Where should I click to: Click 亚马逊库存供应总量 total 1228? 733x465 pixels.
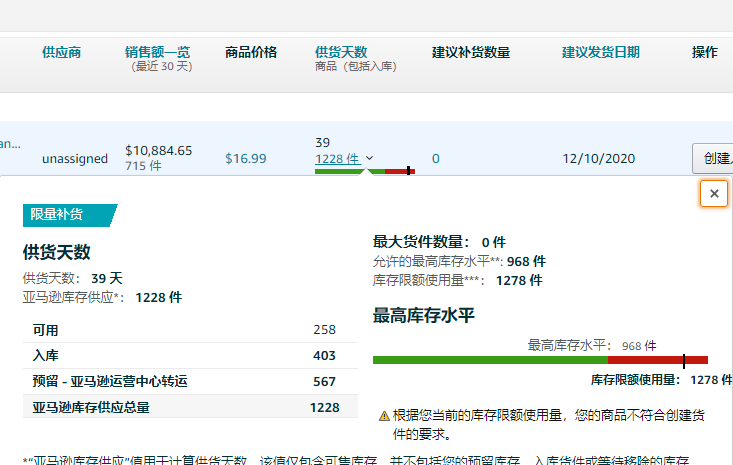(324, 408)
